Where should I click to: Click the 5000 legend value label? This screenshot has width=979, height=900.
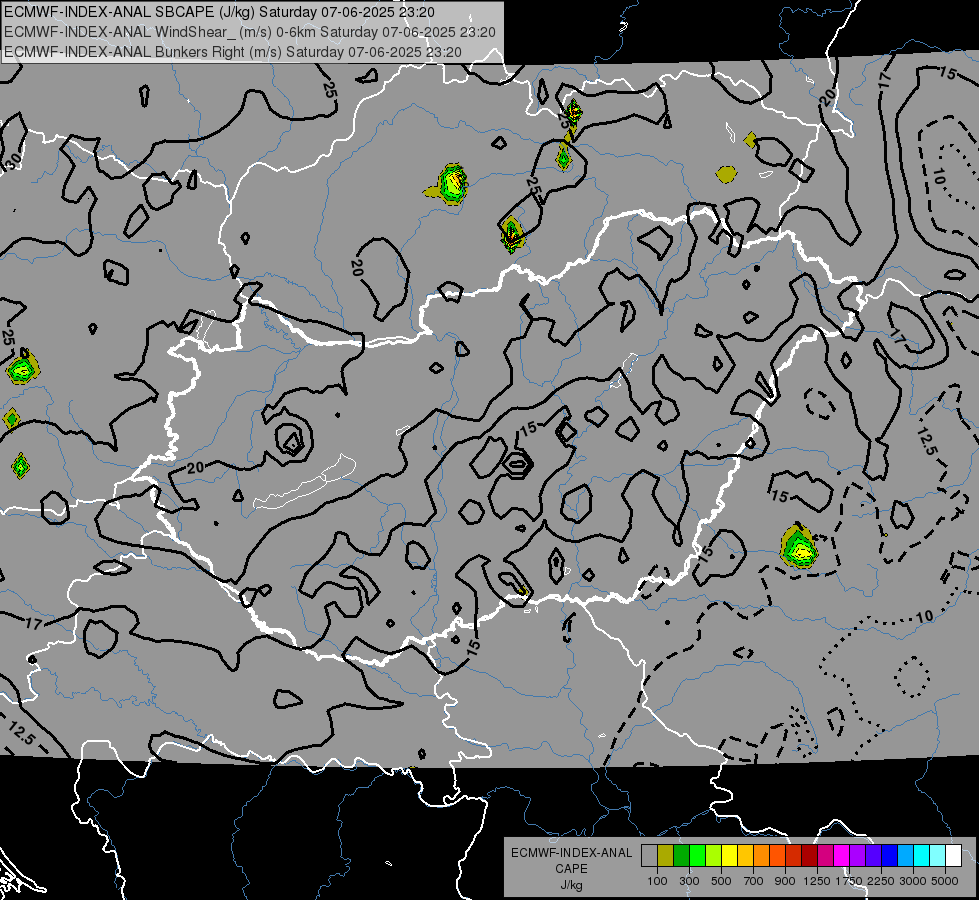click(x=945, y=881)
